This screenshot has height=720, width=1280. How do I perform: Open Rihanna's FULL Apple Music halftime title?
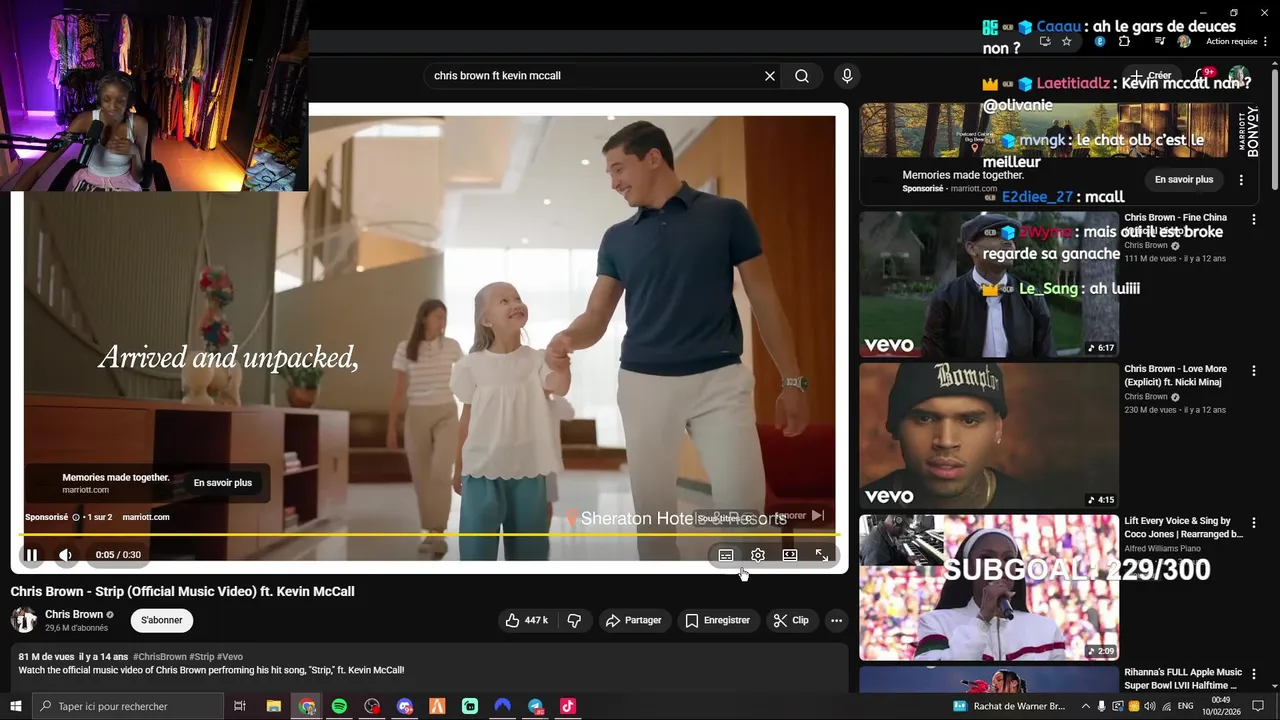click(x=1183, y=679)
